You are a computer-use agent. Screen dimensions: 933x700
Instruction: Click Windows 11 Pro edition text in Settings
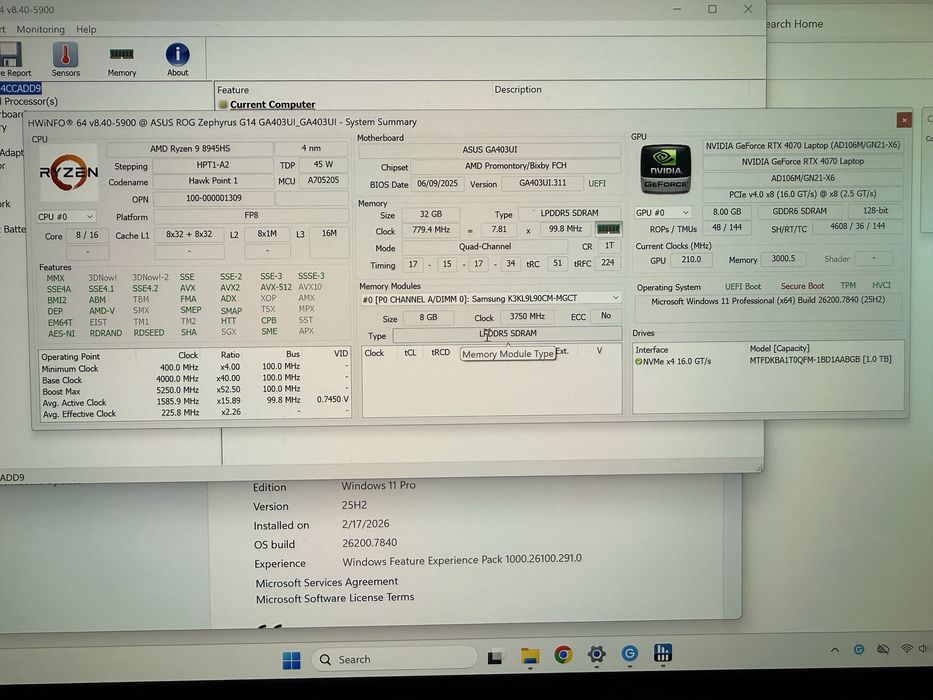(x=378, y=485)
